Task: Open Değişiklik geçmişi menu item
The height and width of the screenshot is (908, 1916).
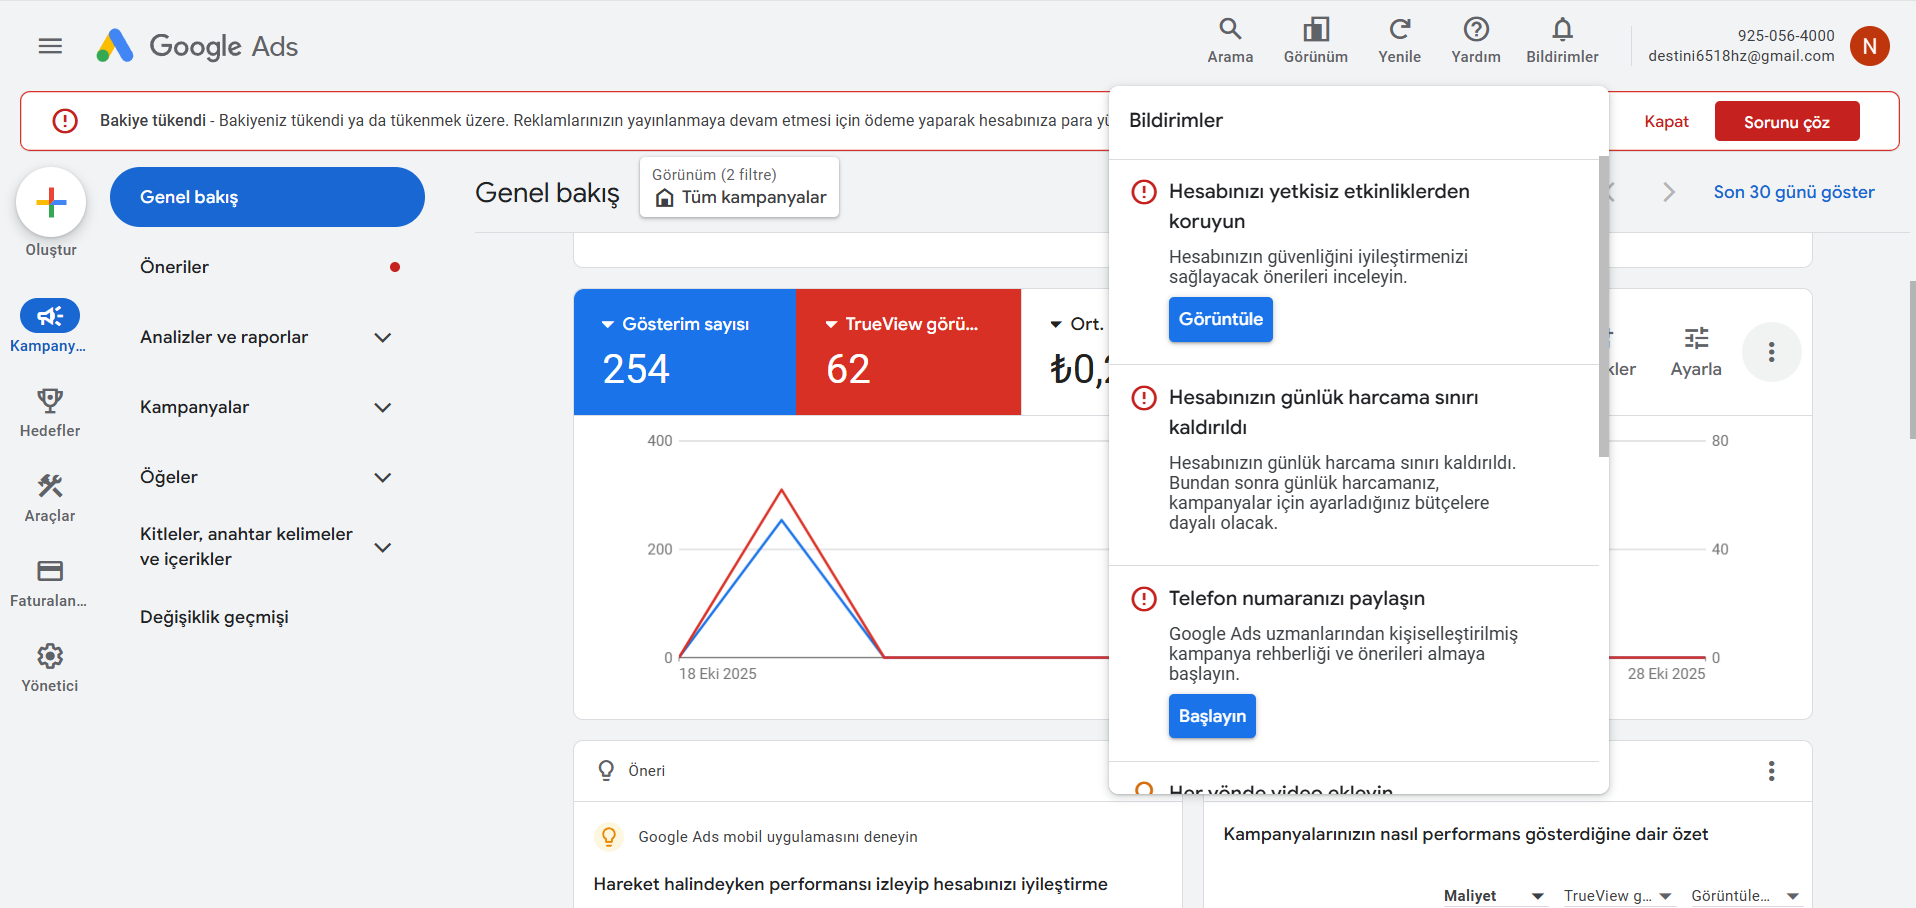Action: click(x=214, y=617)
